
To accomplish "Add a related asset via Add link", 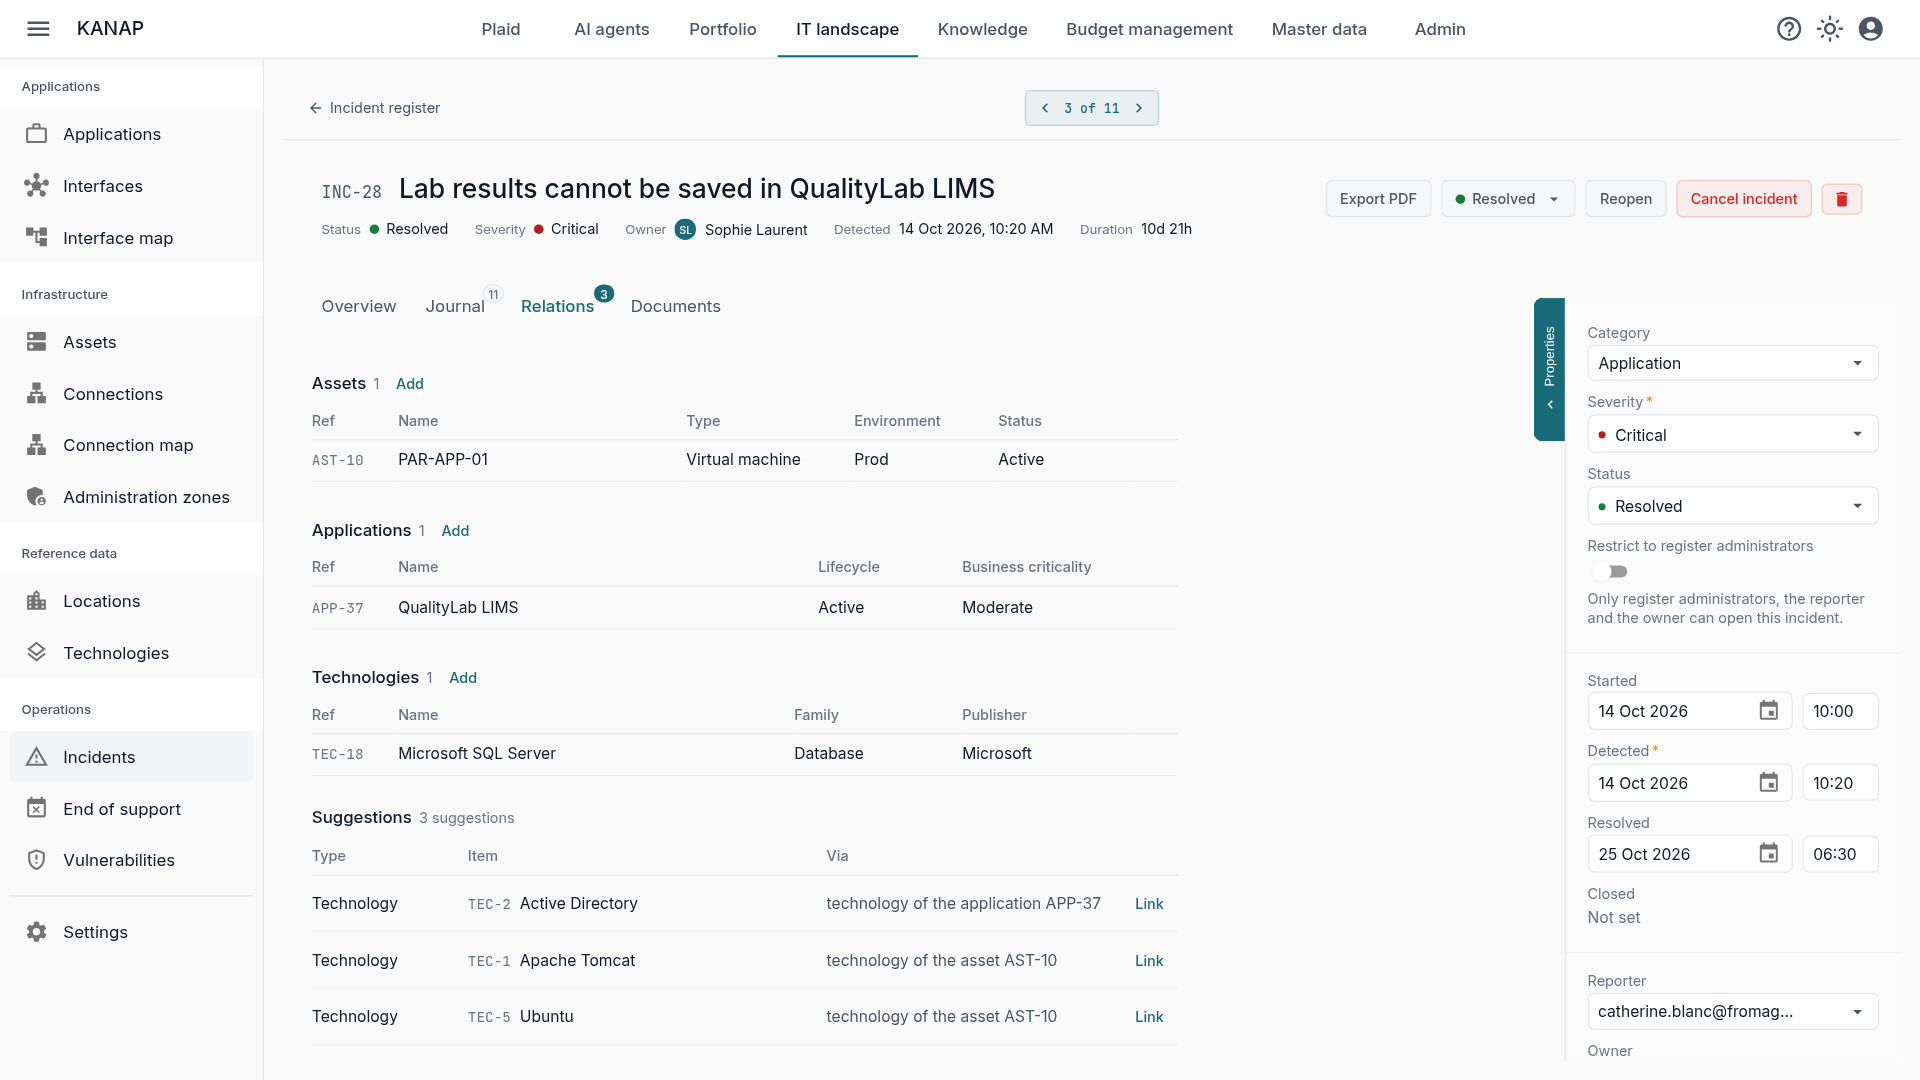I will pyautogui.click(x=410, y=384).
